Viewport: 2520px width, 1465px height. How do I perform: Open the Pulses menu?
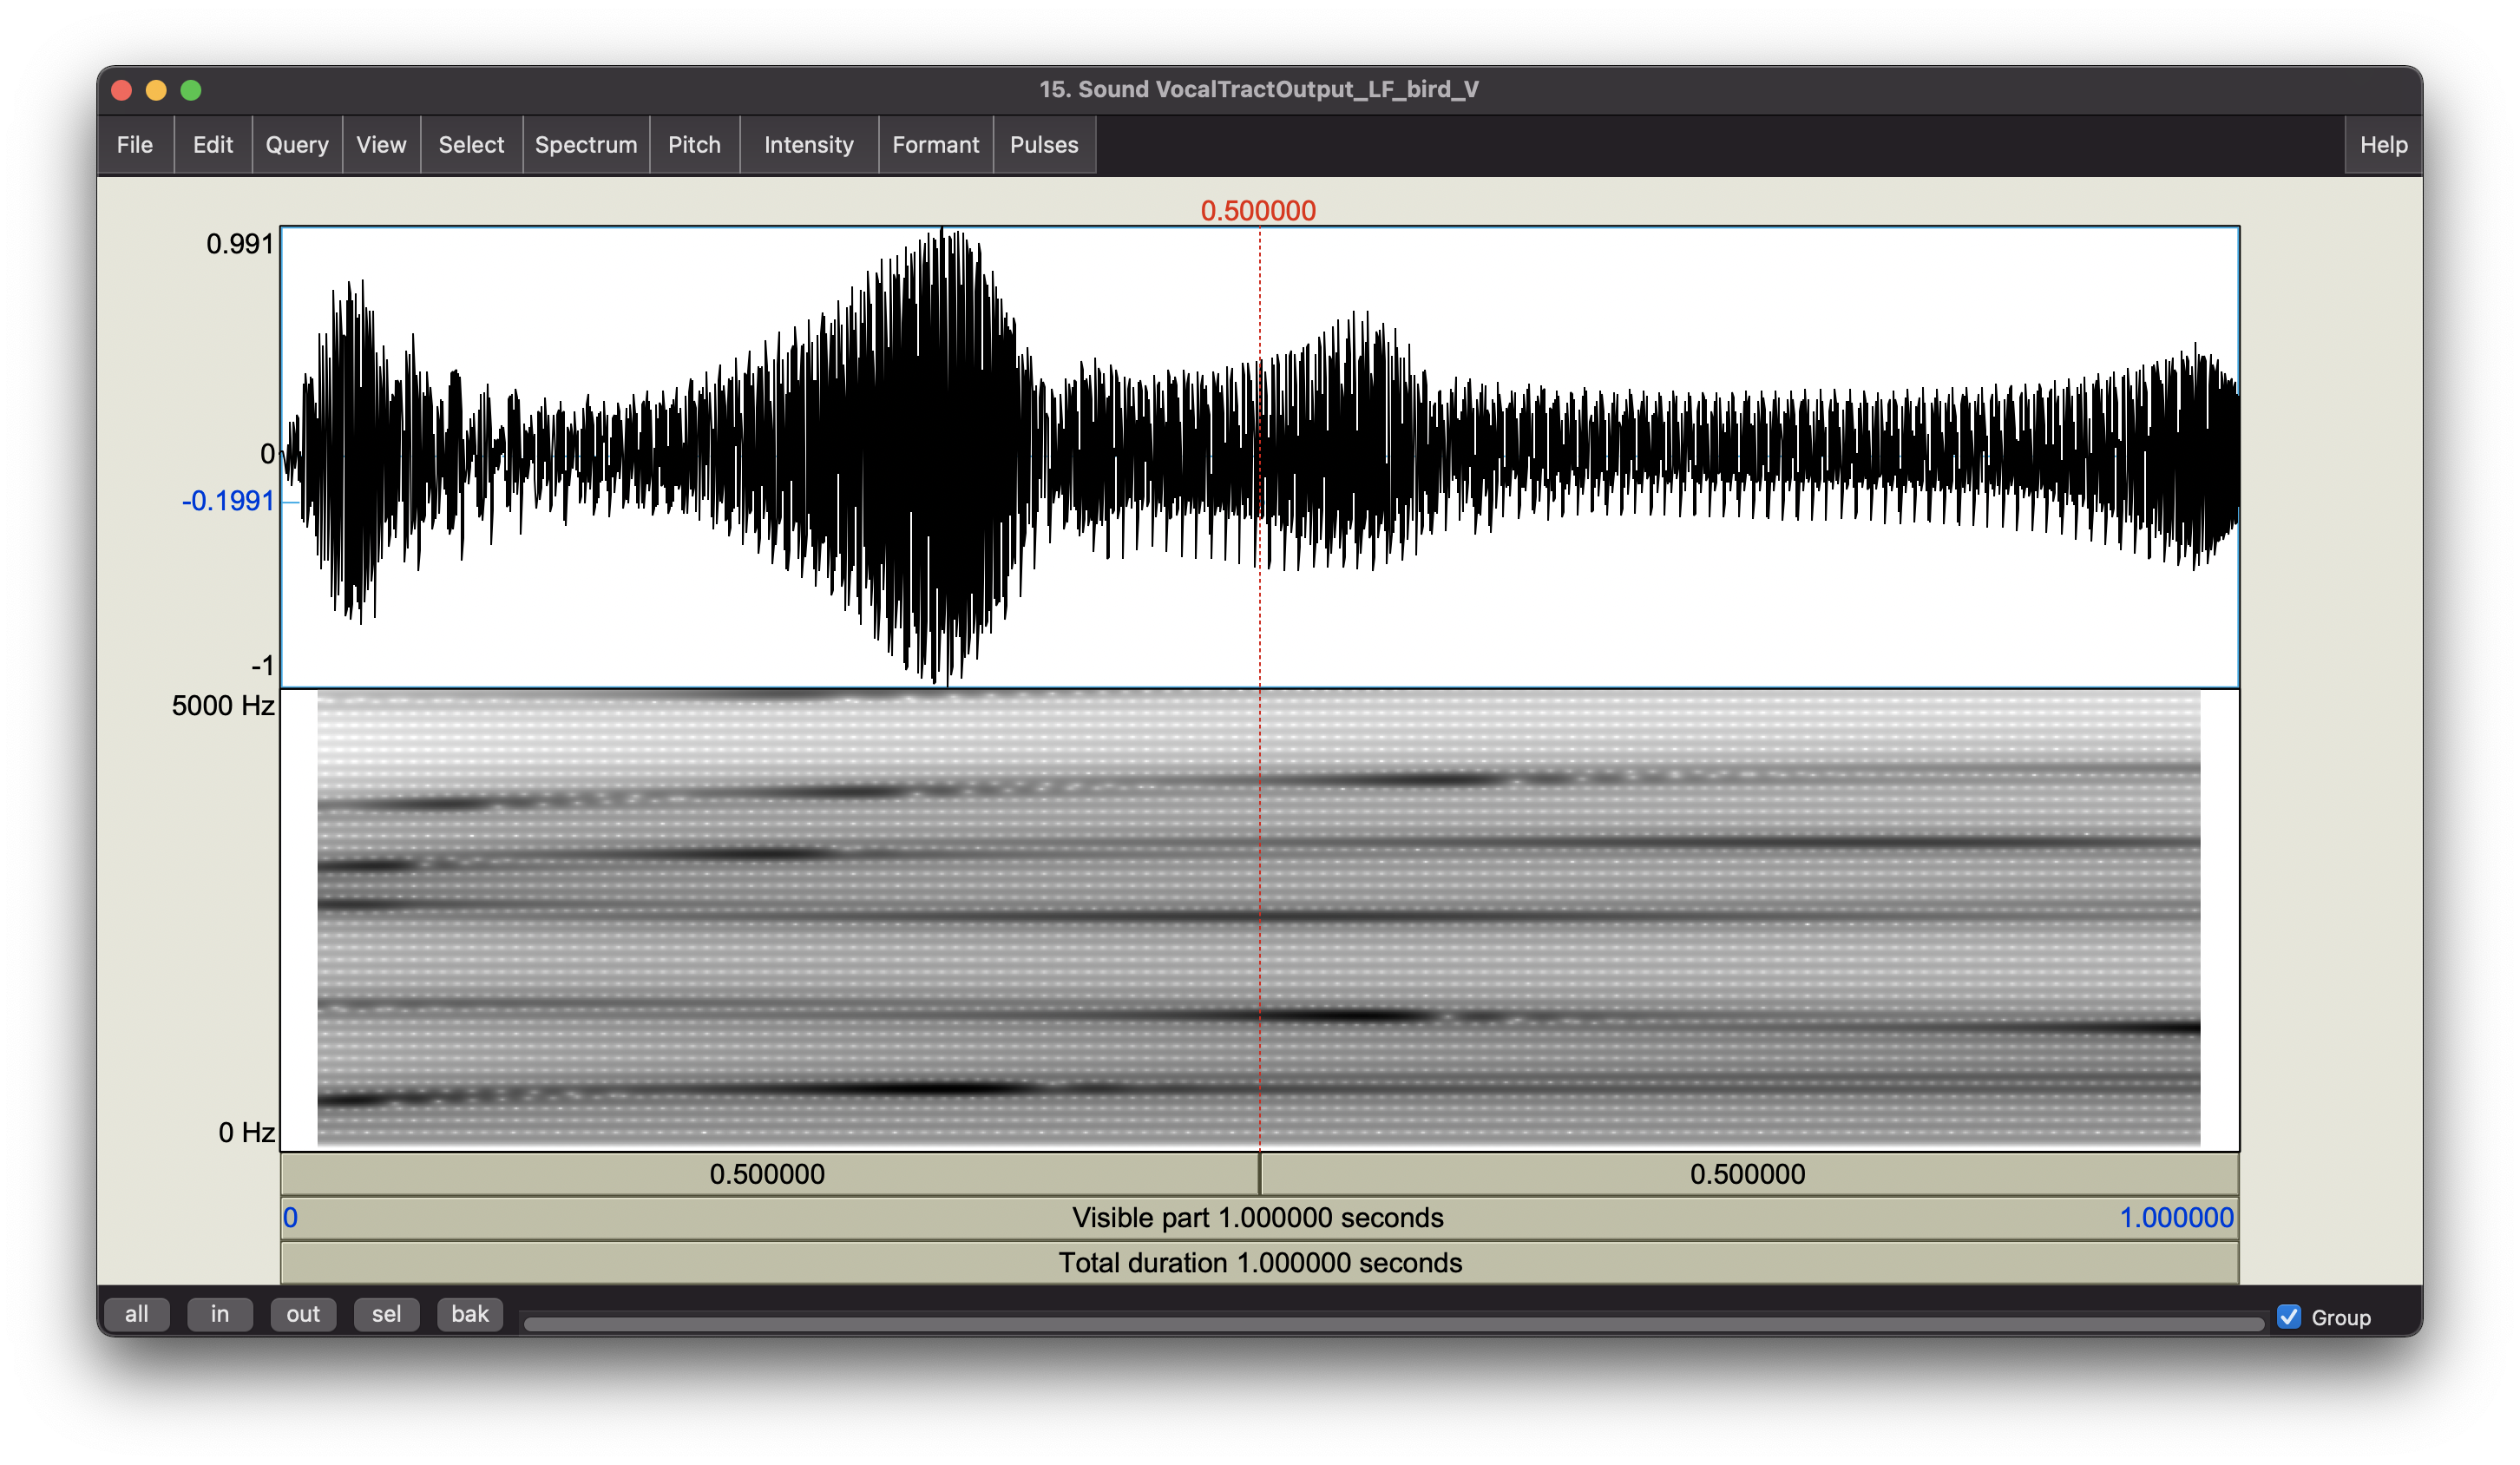(1043, 145)
